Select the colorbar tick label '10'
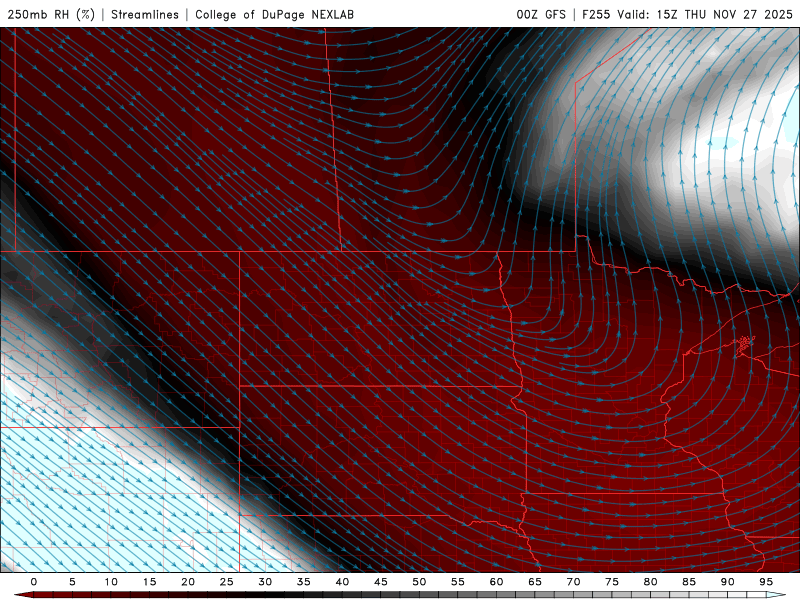Image resolution: width=800 pixels, height=600 pixels. pyautogui.click(x=111, y=582)
